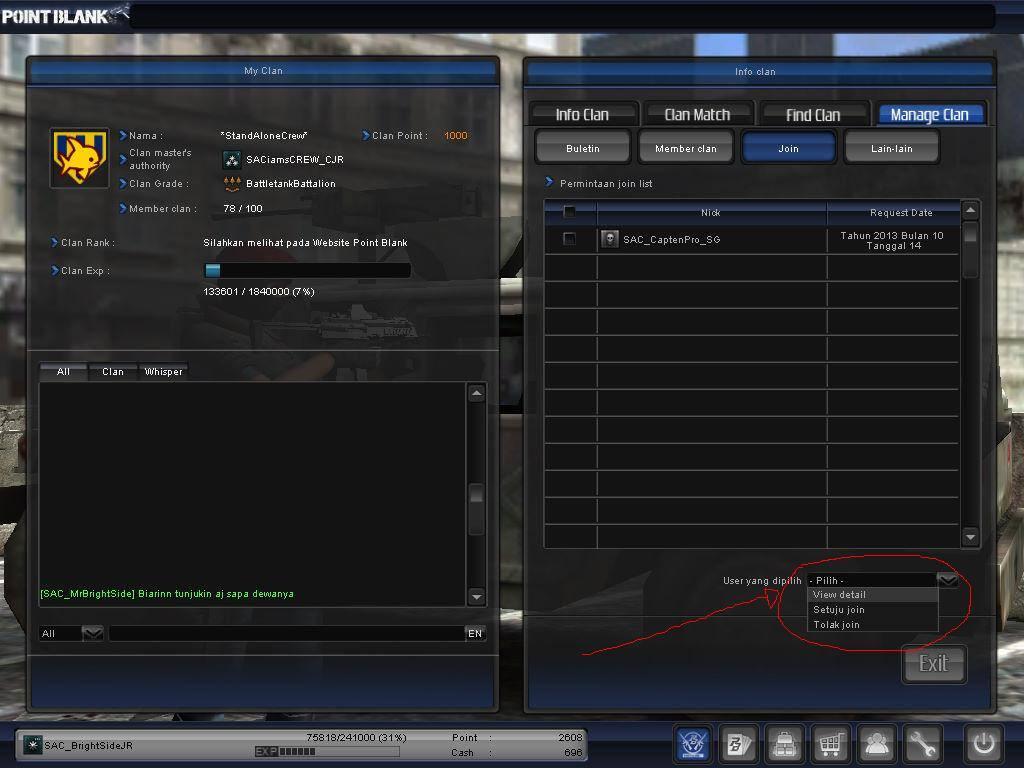
Task: Click the join list scroll up arrow
Action: pos(970,210)
